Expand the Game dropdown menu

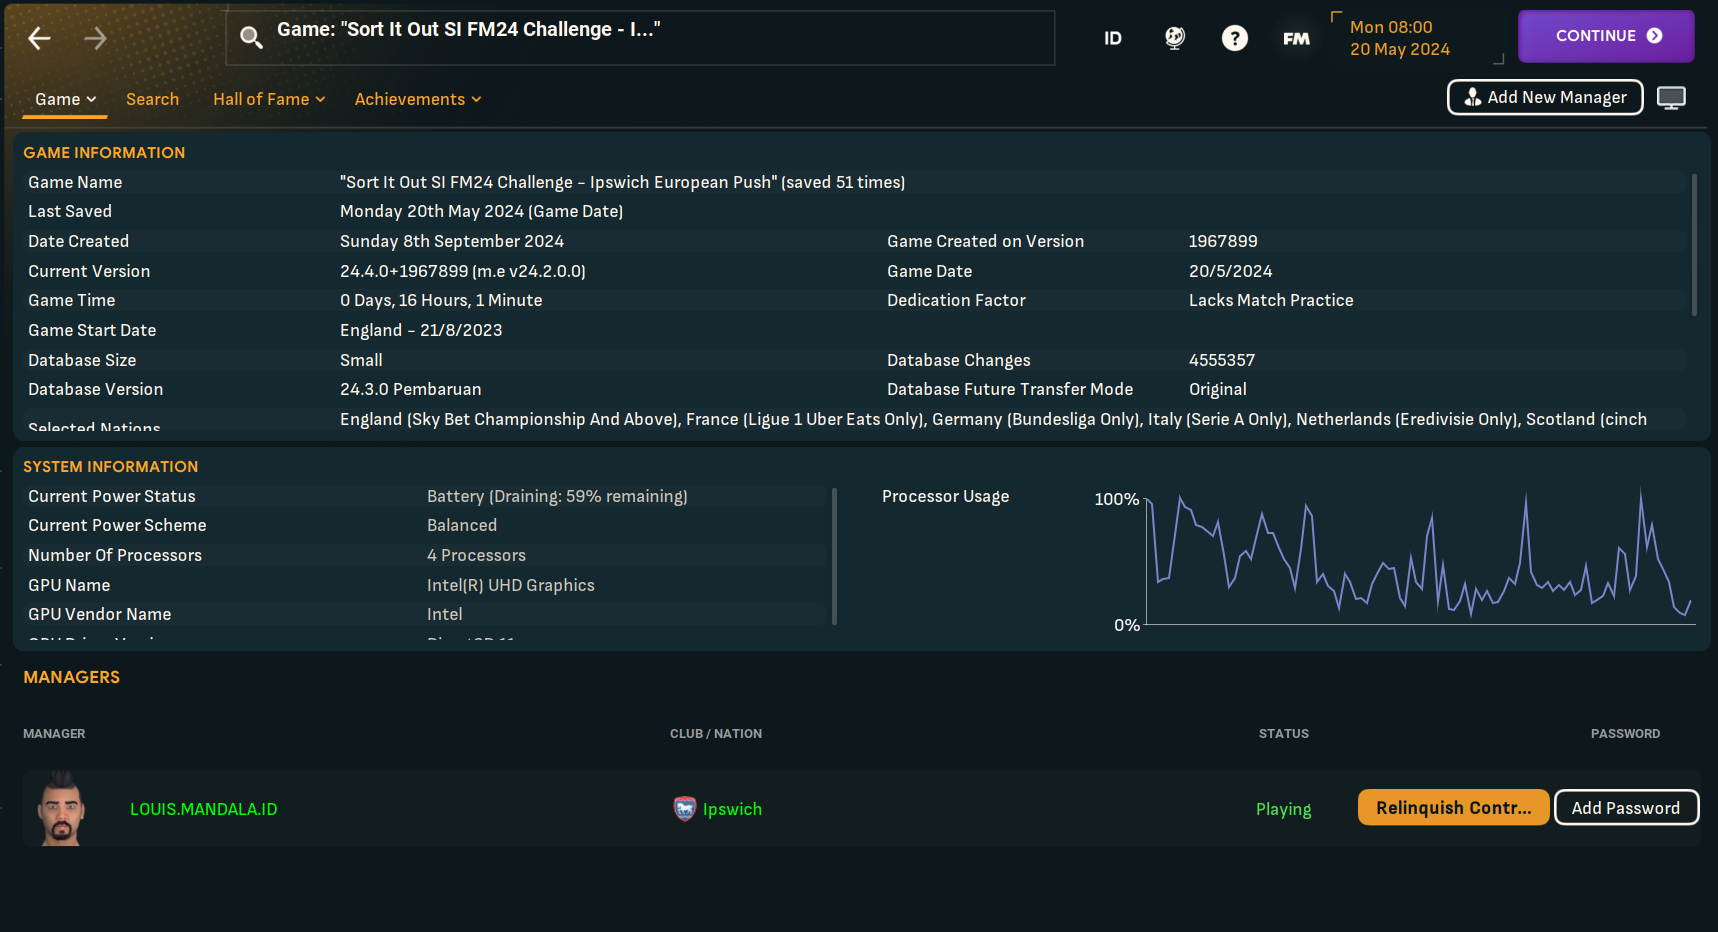[x=65, y=99]
